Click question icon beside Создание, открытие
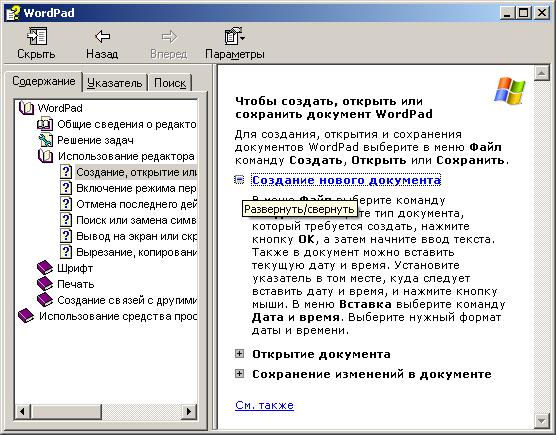 point(66,172)
